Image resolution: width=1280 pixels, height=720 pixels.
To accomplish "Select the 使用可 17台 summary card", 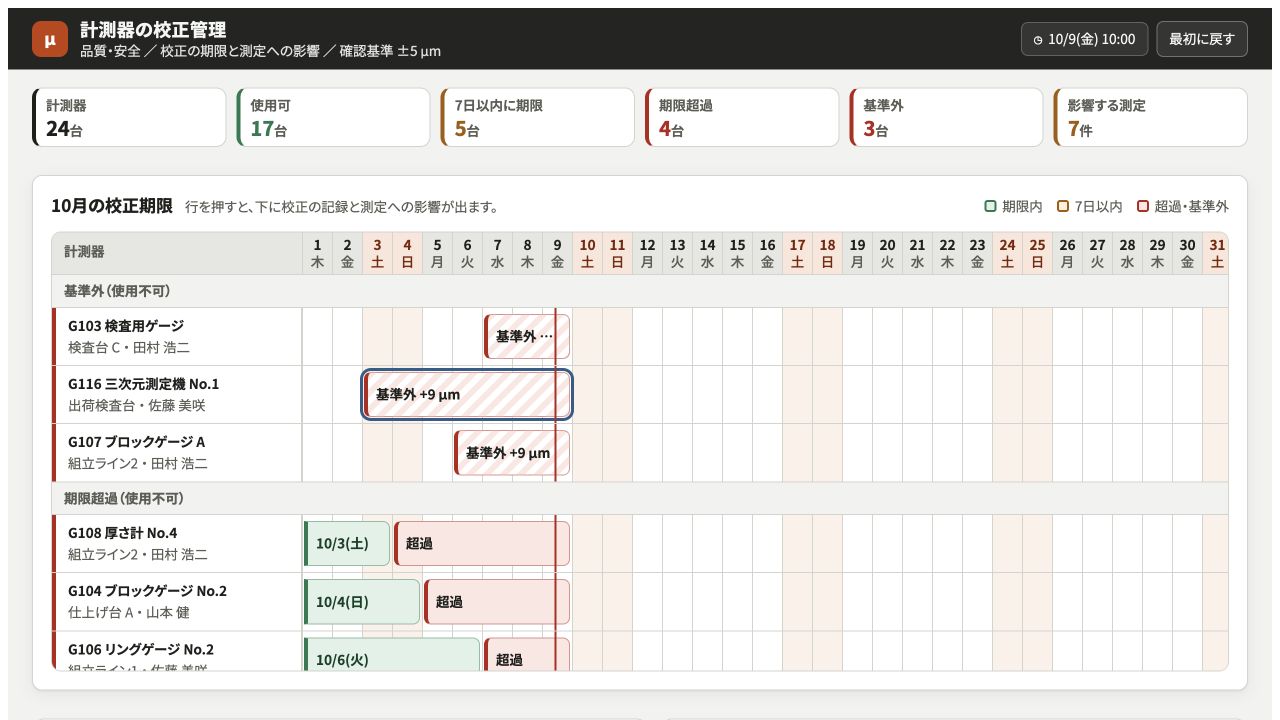I will coord(334,117).
